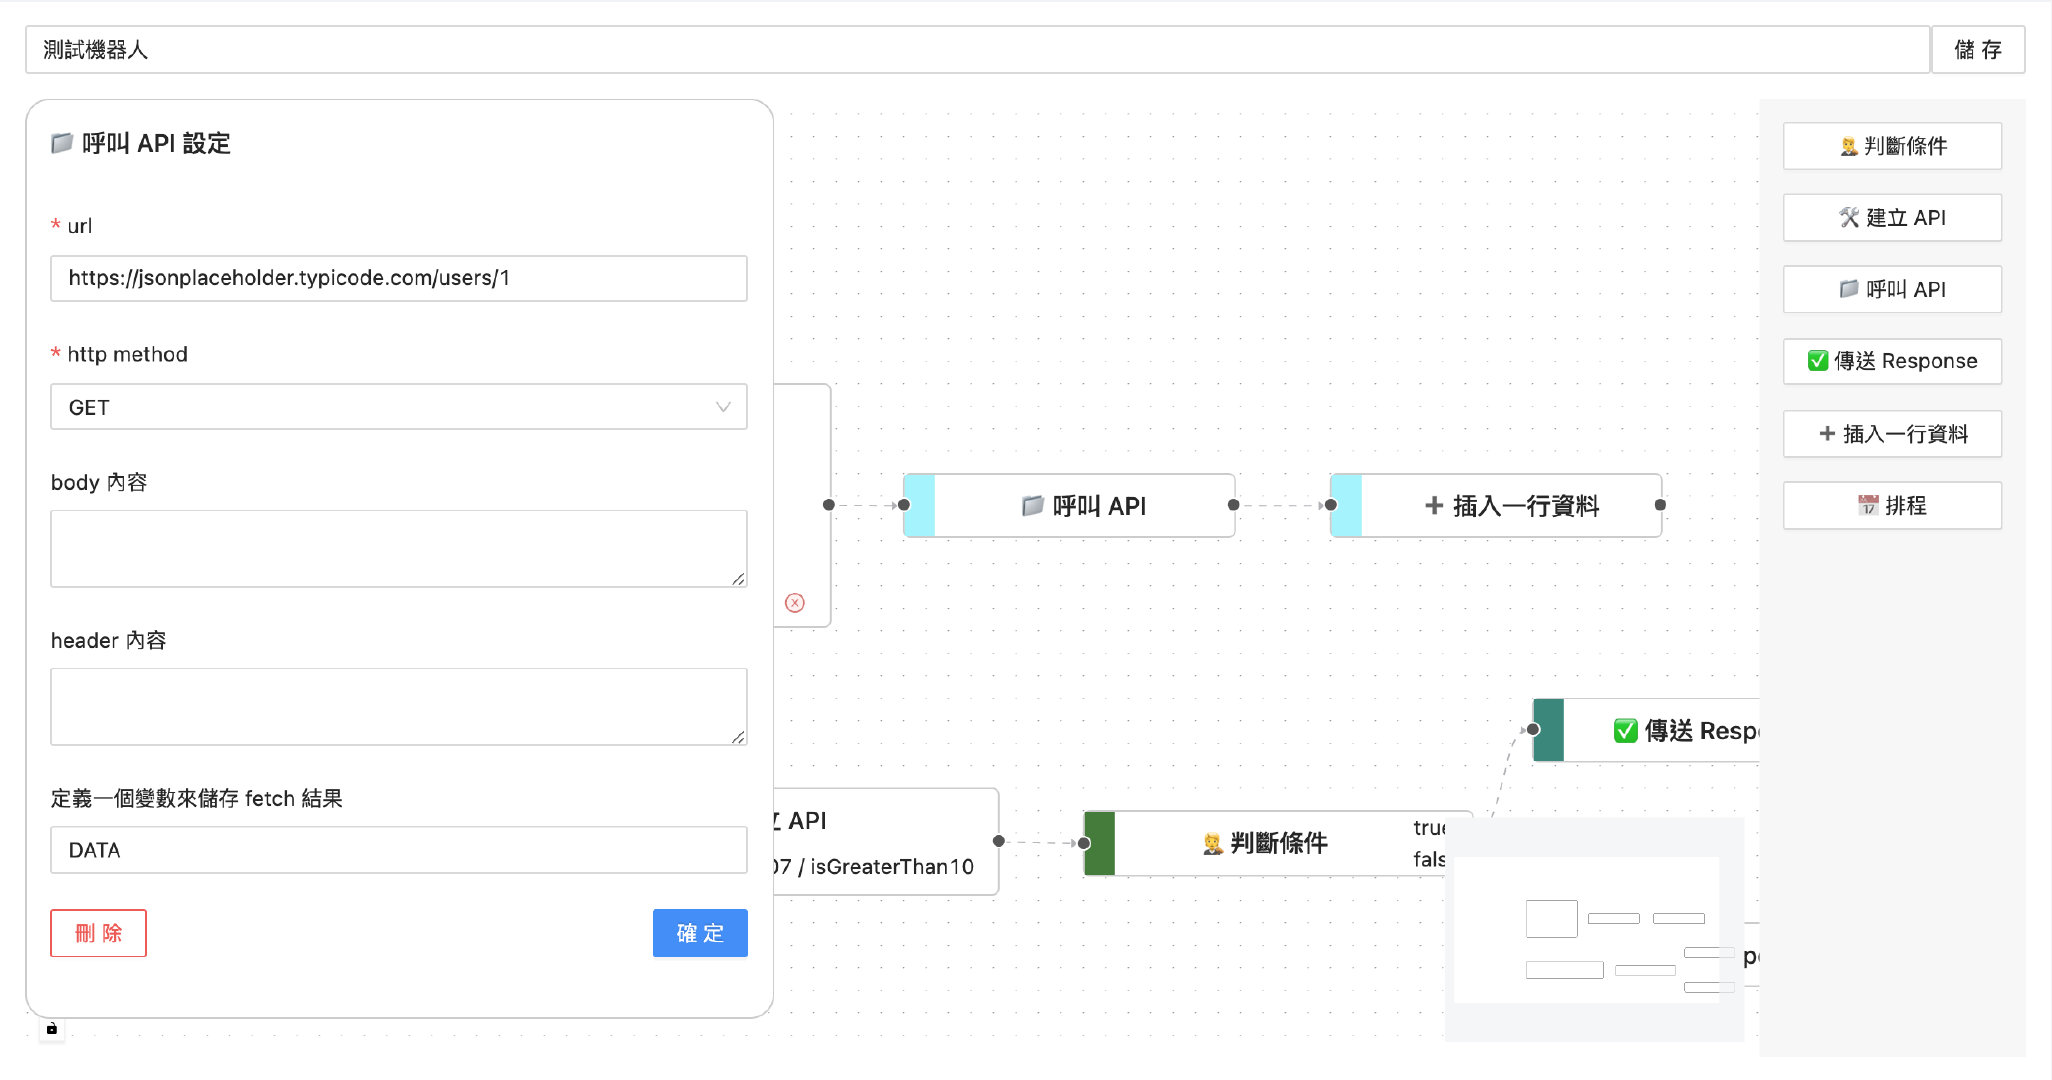Click the person icon on 判斷條件 canvas node
2052x1080 pixels.
pyautogui.click(x=1213, y=843)
